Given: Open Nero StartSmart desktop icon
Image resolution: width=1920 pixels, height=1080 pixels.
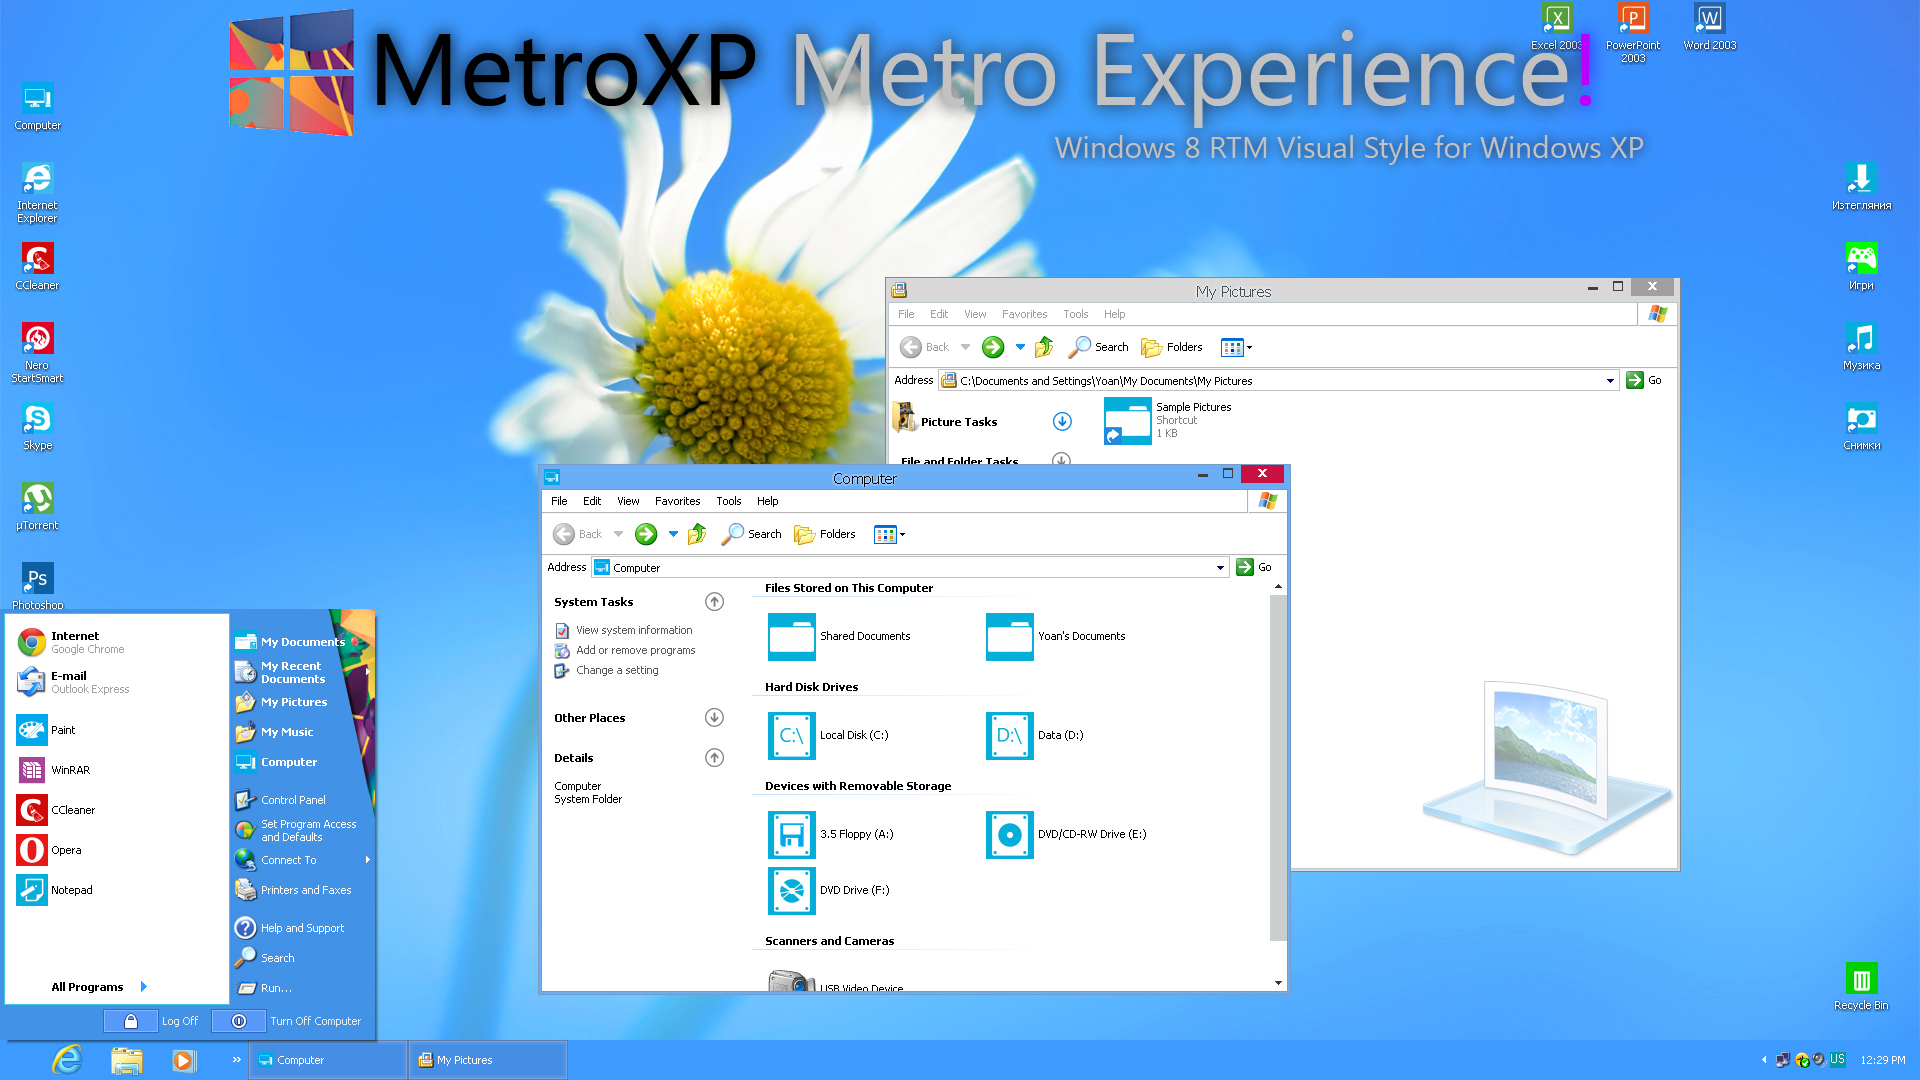Looking at the screenshot, I should (37, 352).
